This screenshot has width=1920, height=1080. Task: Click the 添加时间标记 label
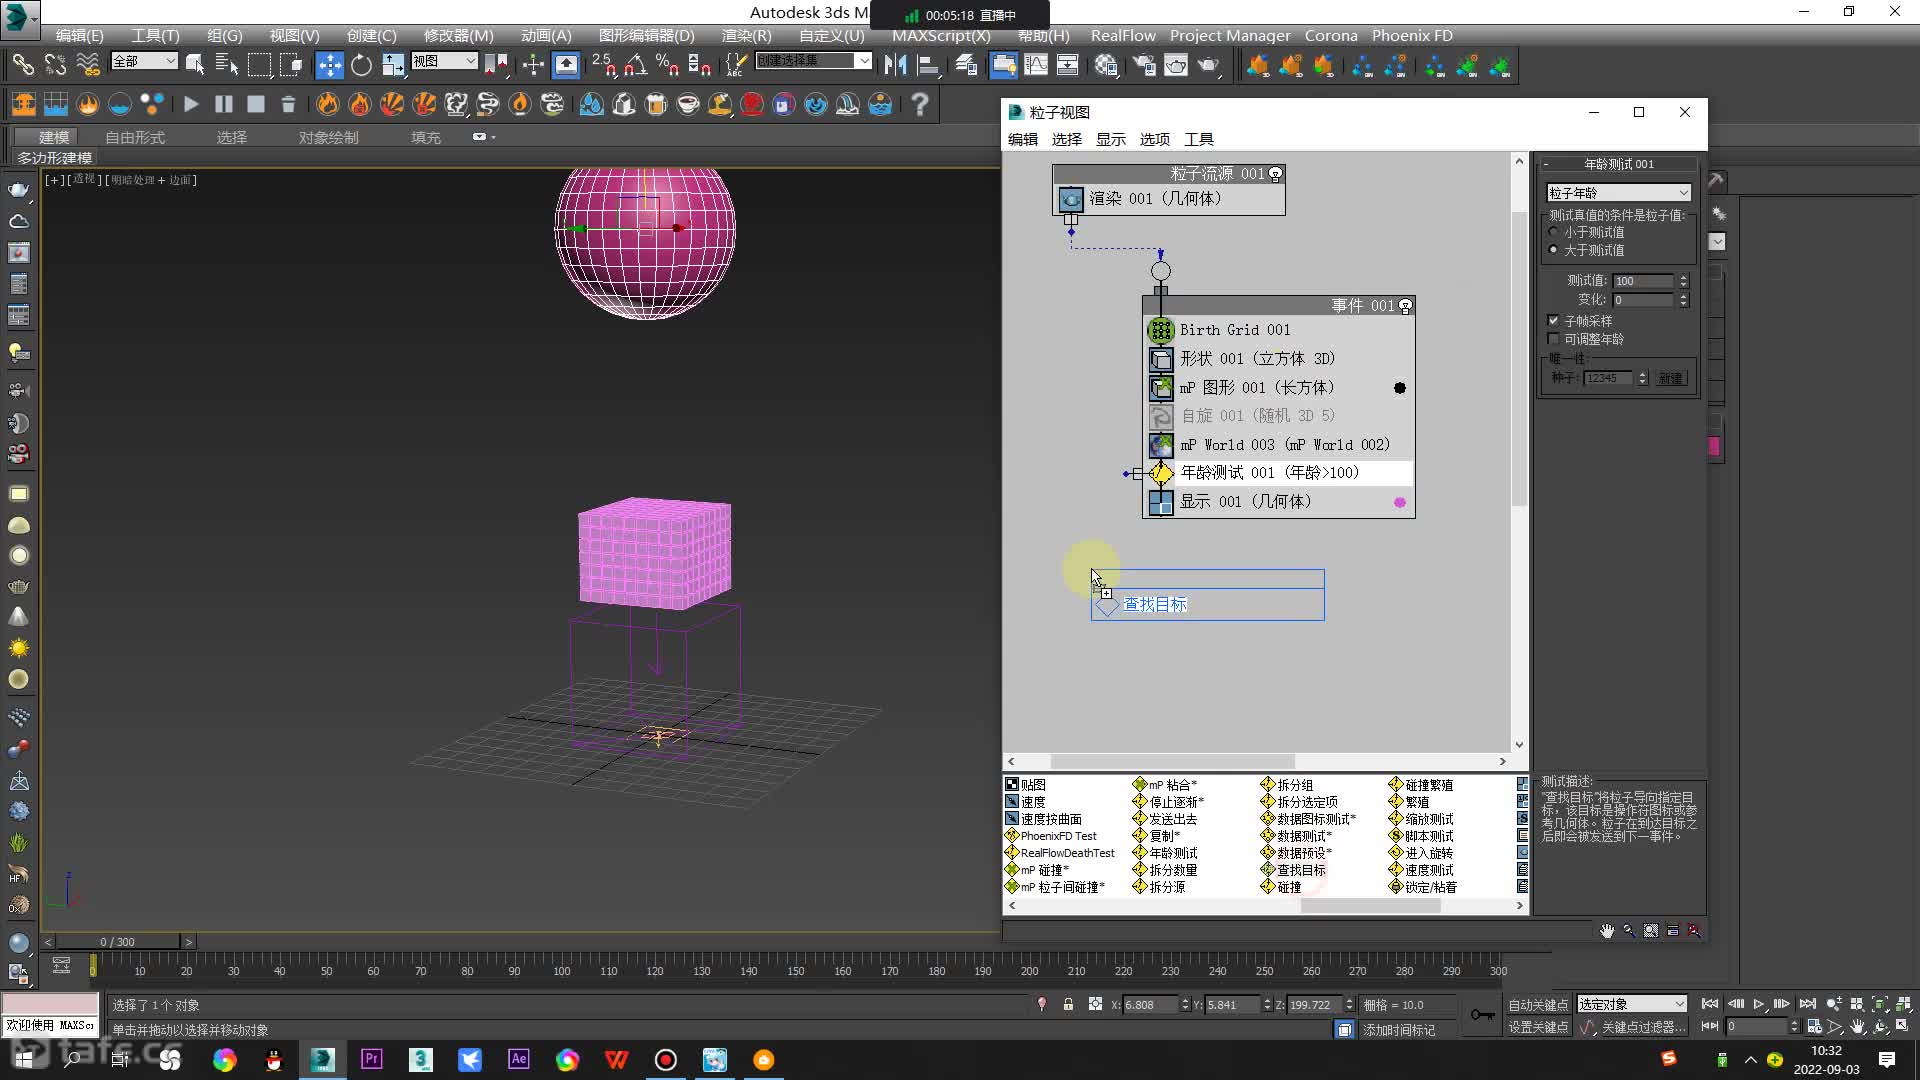coord(1398,1030)
